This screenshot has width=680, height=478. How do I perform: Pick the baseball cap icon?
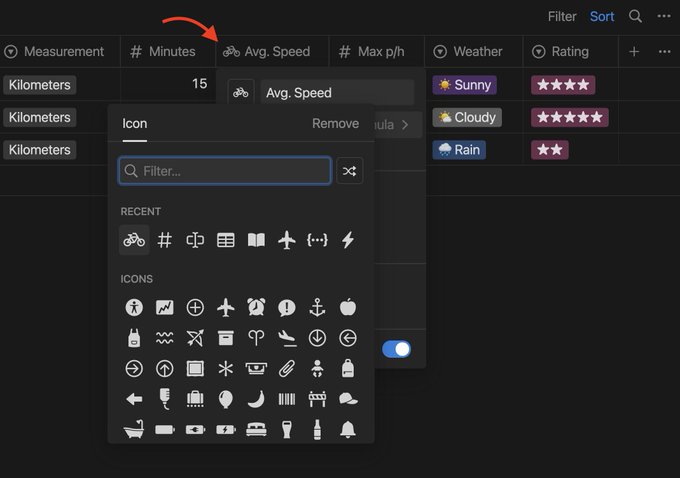pos(348,399)
